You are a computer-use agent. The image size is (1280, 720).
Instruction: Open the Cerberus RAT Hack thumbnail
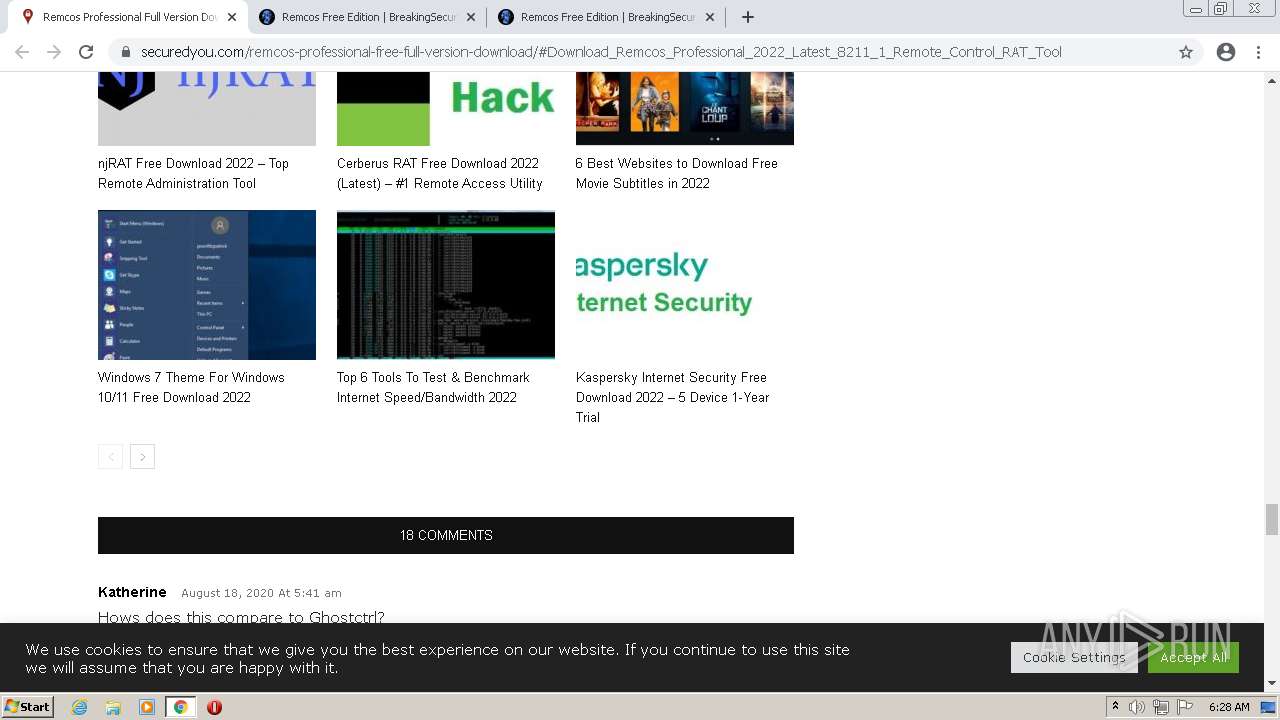pos(446,108)
